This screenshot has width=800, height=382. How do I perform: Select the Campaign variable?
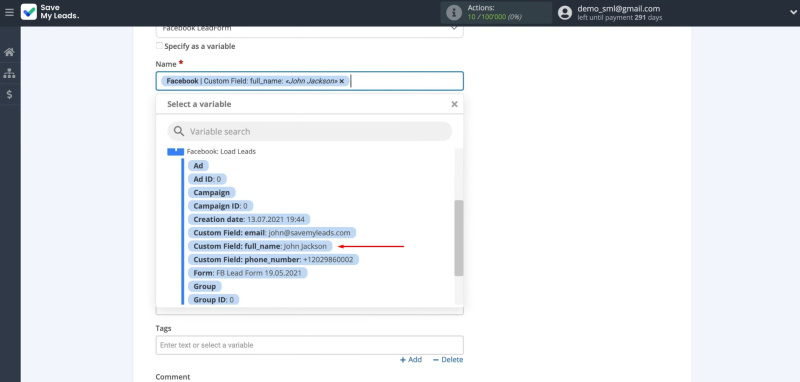tap(212, 193)
